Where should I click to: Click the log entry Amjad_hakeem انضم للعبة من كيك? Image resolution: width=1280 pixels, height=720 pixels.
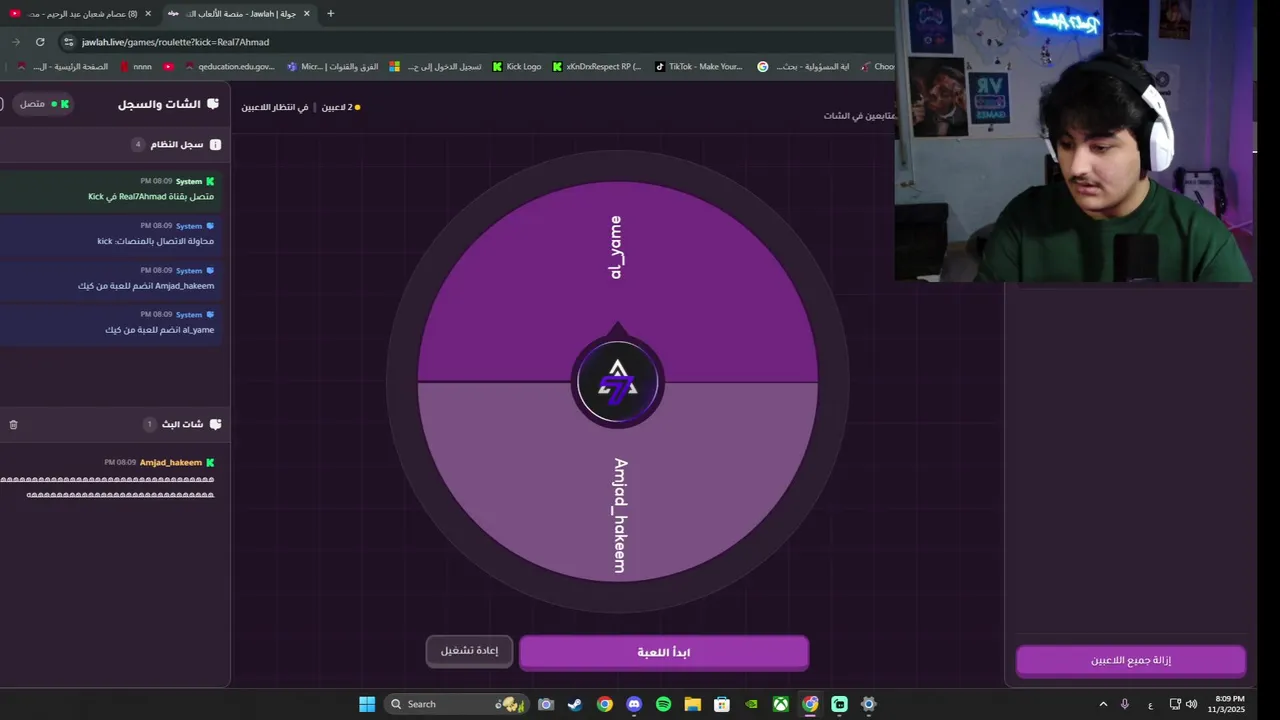[111, 279]
